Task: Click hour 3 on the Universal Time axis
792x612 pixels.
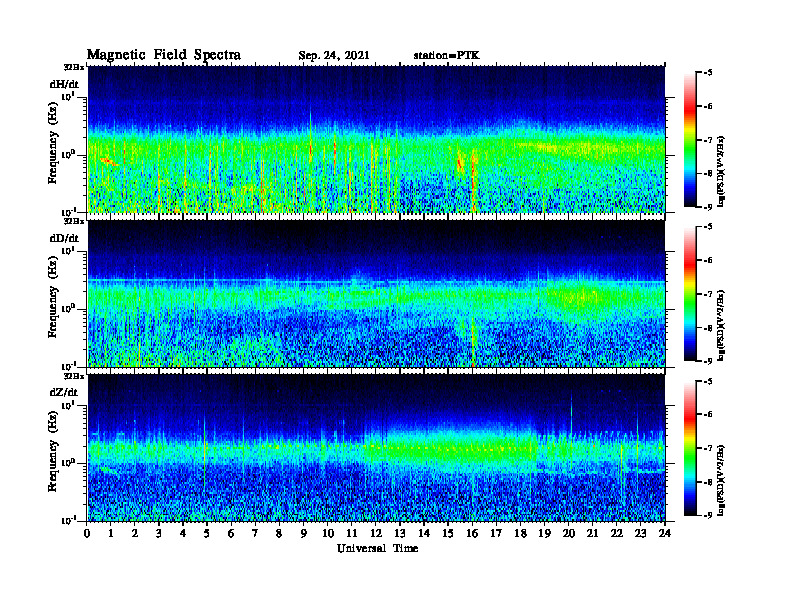Action: pyautogui.click(x=159, y=534)
